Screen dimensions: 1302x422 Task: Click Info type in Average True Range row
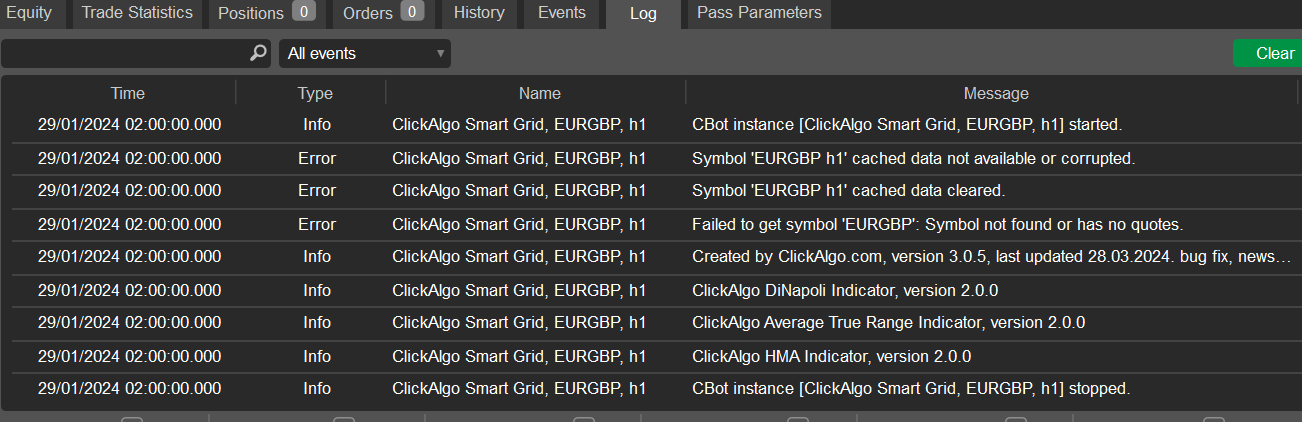tap(317, 322)
